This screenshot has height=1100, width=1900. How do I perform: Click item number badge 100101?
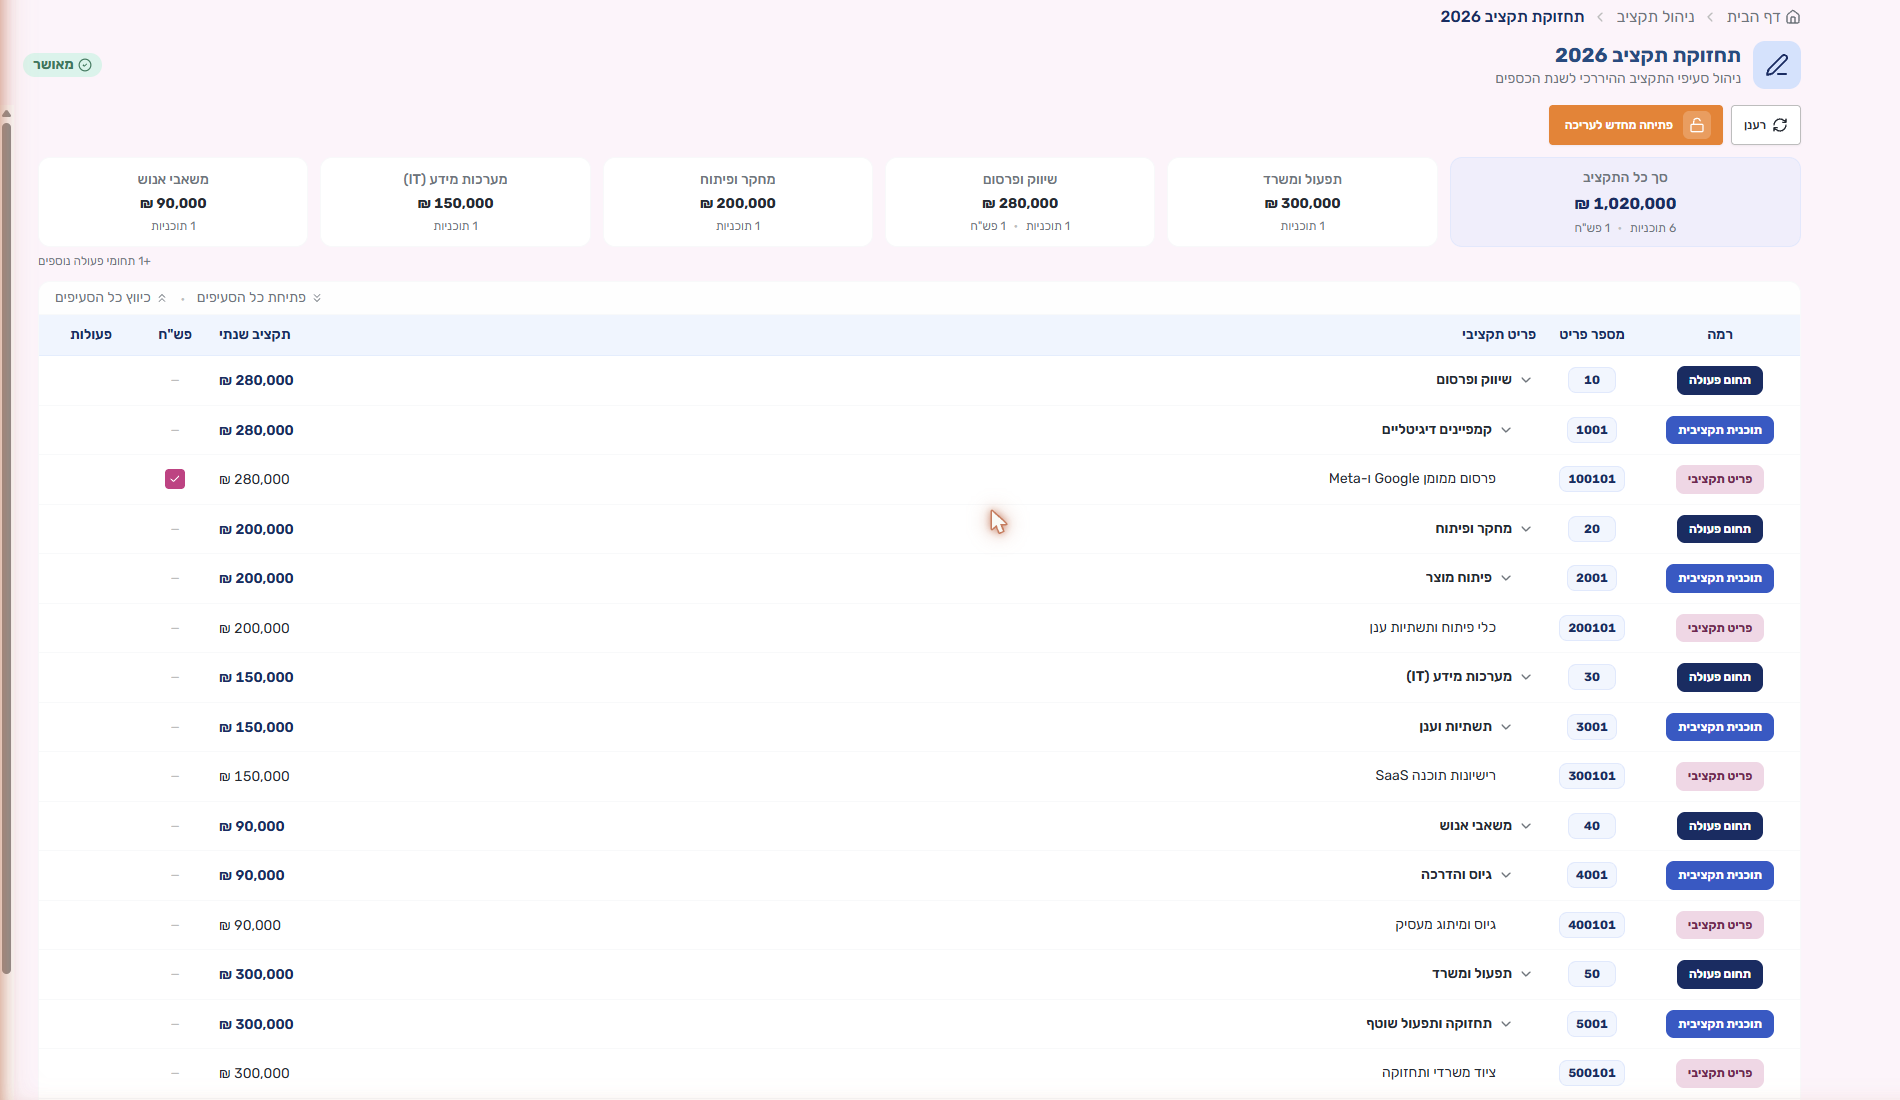click(x=1592, y=479)
